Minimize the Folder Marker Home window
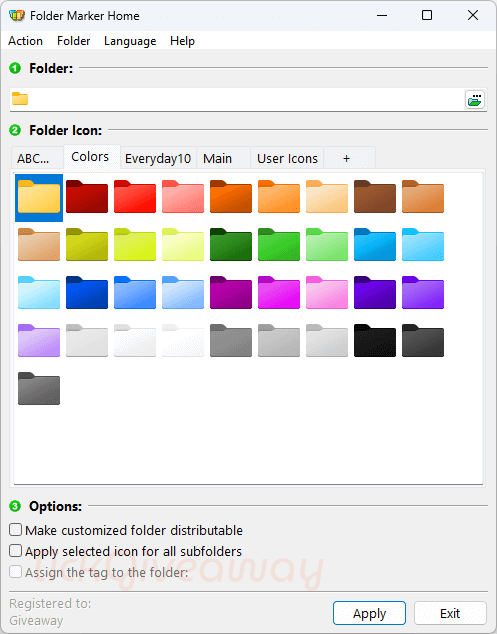Viewport: 497px width, 634px height. [x=382, y=15]
